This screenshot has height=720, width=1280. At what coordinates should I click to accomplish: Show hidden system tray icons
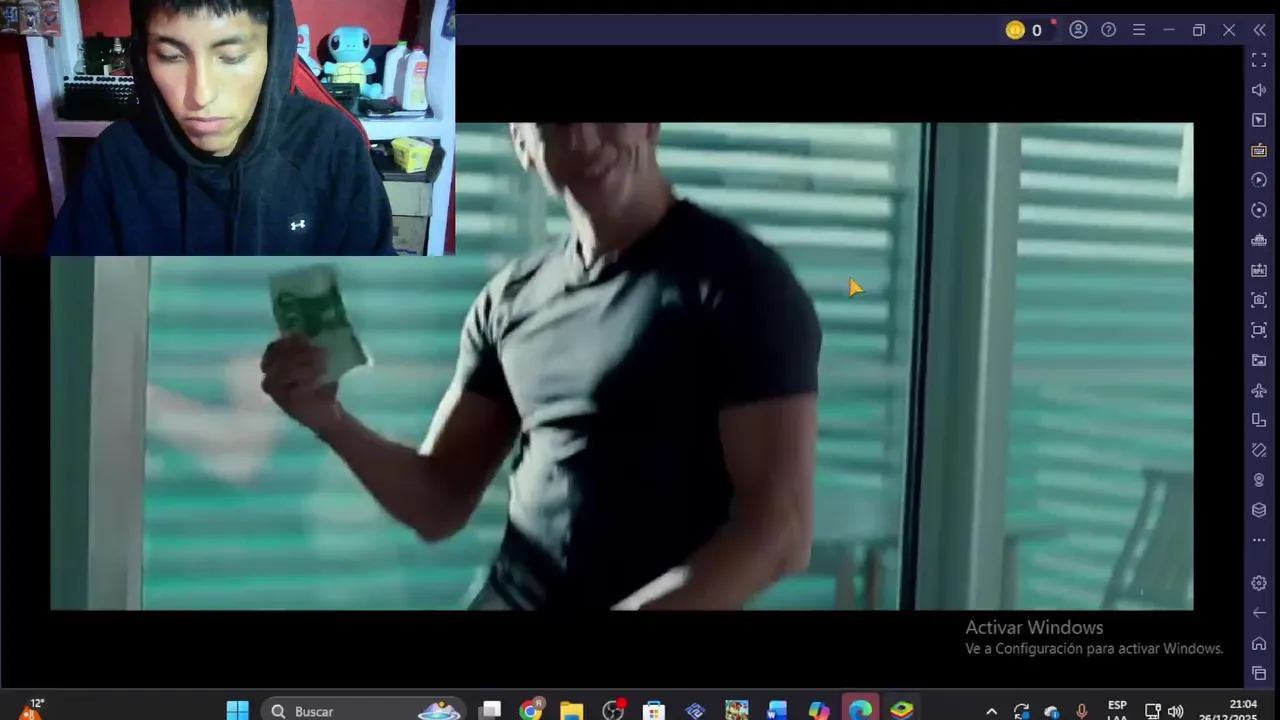point(991,712)
